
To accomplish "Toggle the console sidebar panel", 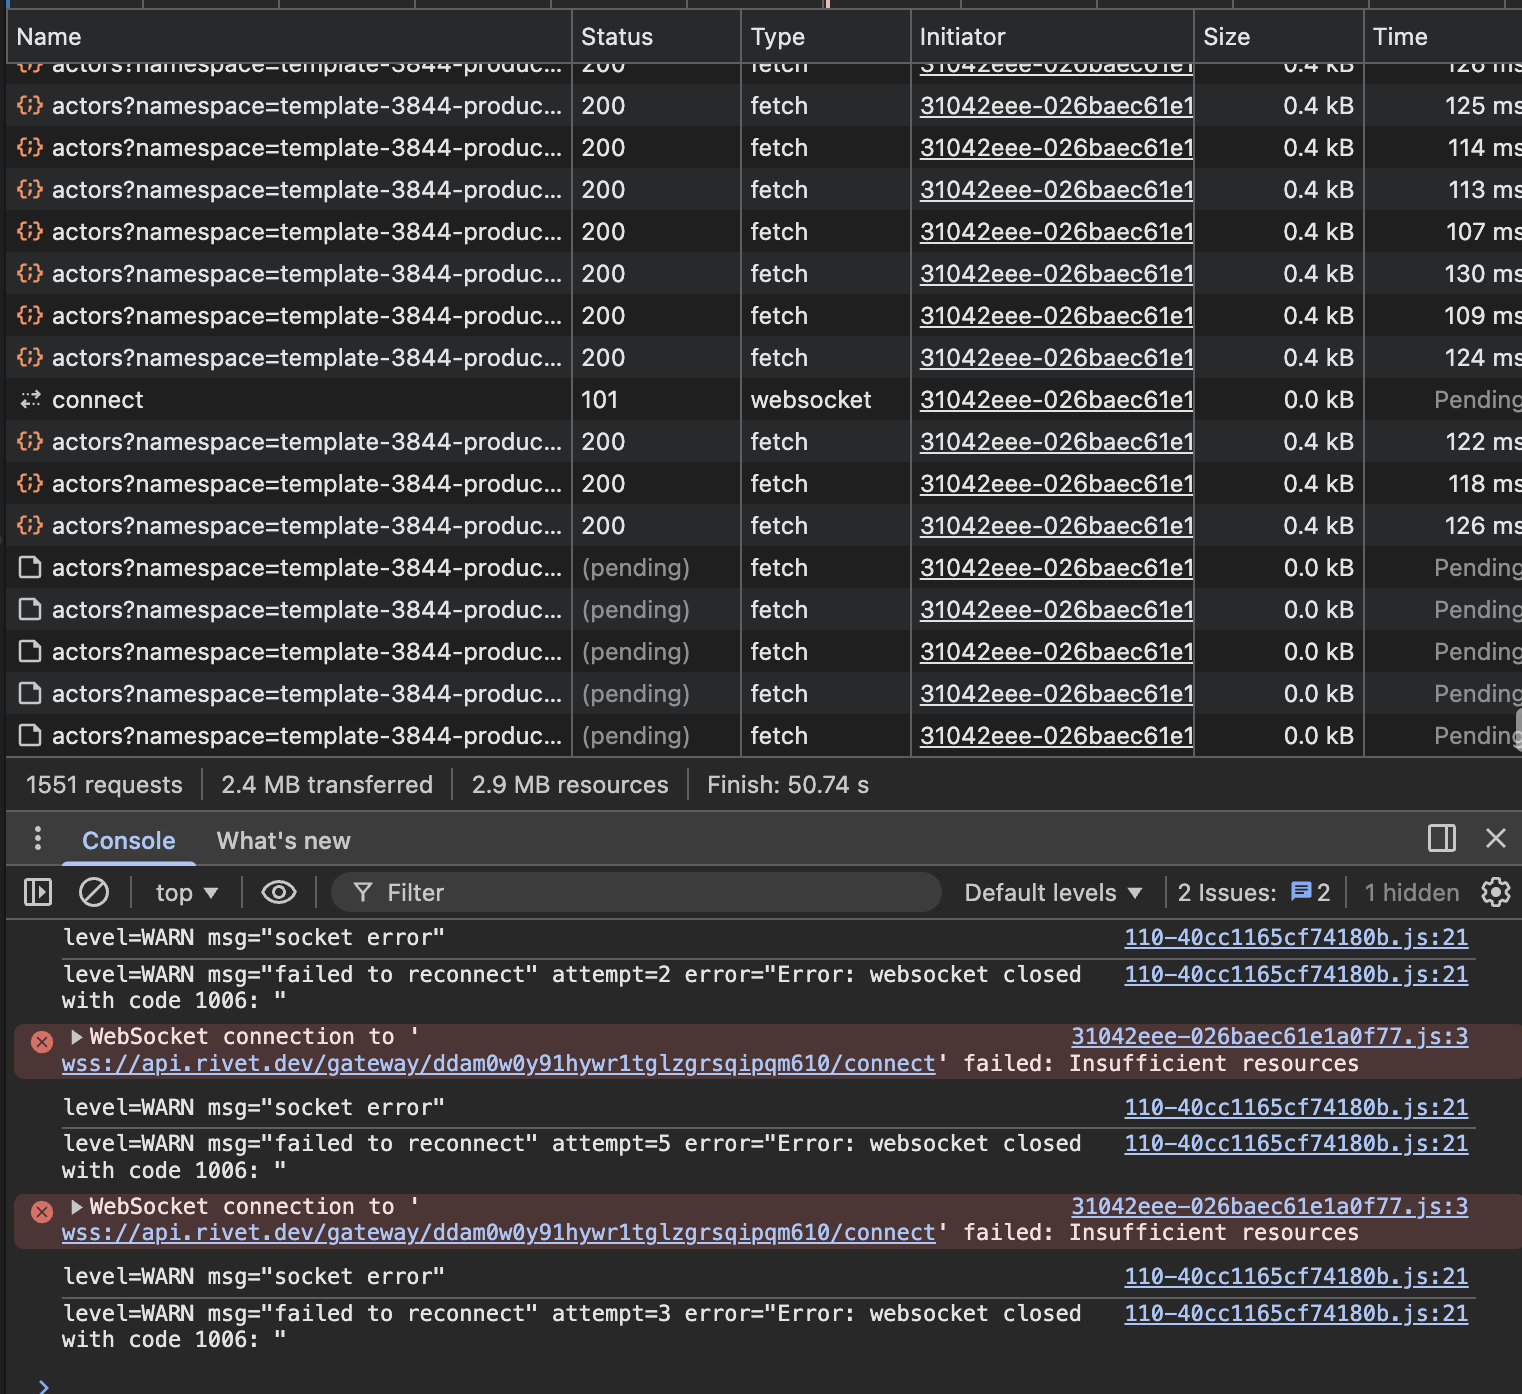I will (x=38, y=892).
